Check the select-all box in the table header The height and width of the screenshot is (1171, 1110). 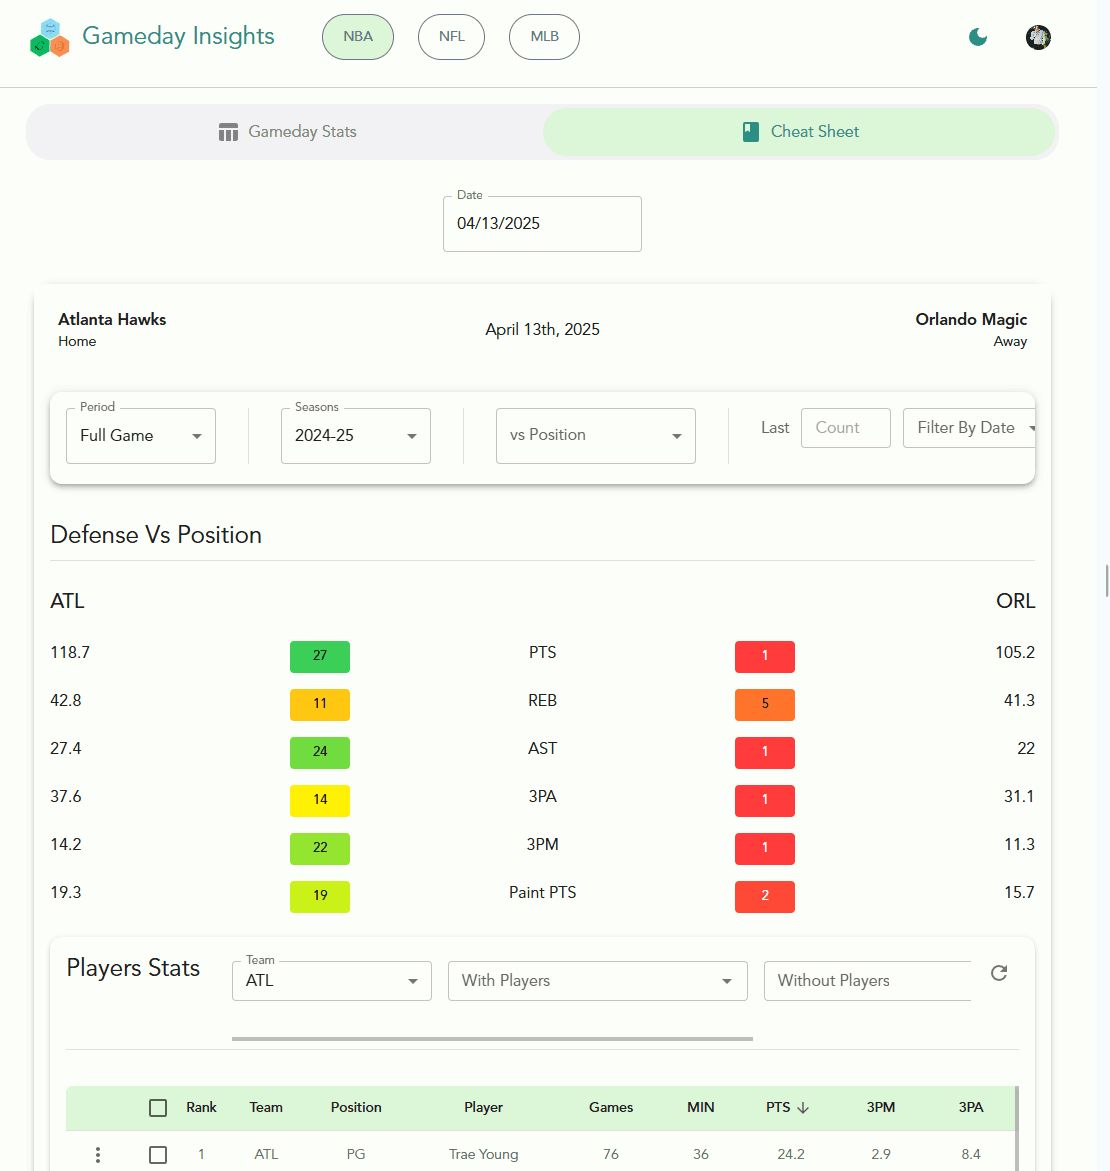(157, 1107)
